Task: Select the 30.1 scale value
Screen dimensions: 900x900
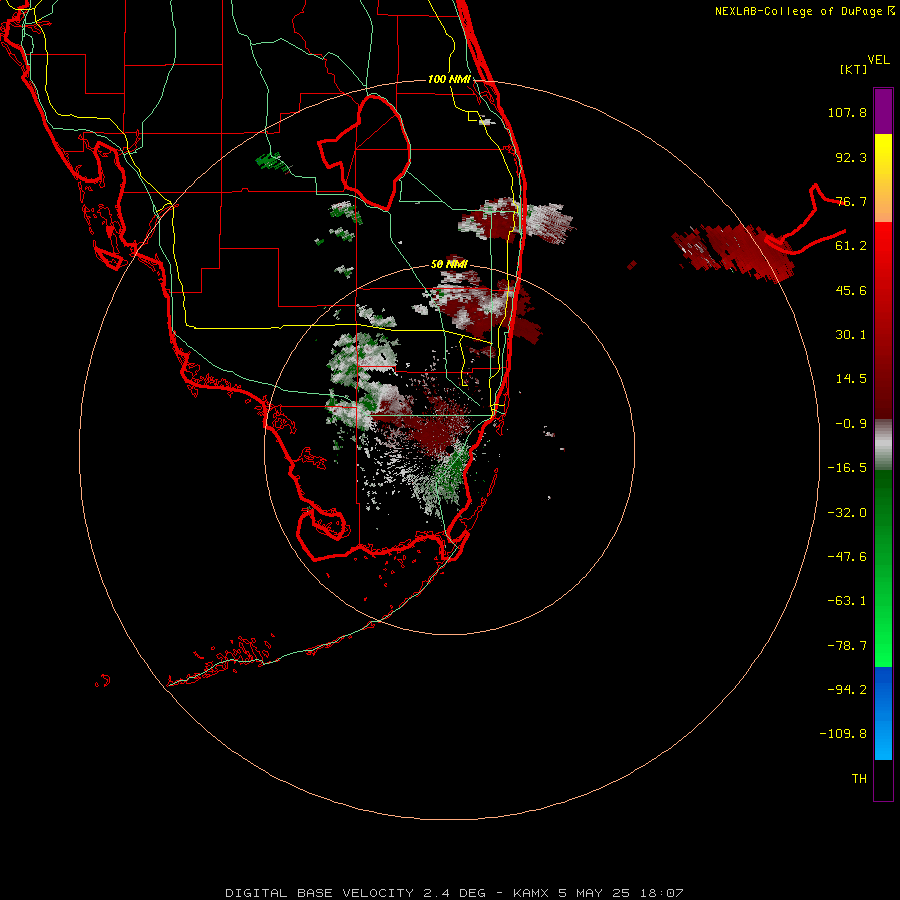Action: (x=851, y=335)
